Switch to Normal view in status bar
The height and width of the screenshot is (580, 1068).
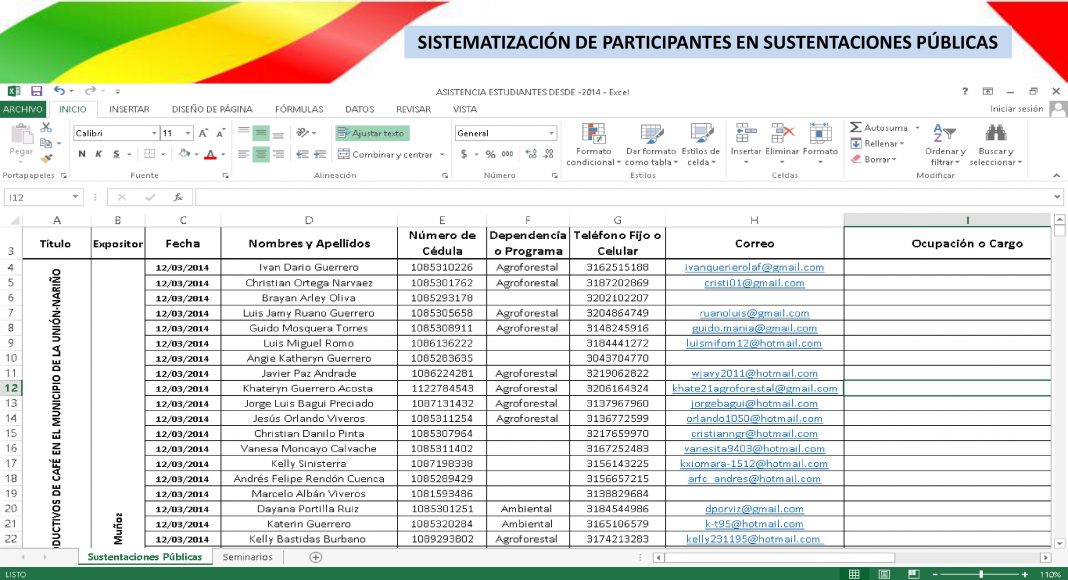pos(854,575)
